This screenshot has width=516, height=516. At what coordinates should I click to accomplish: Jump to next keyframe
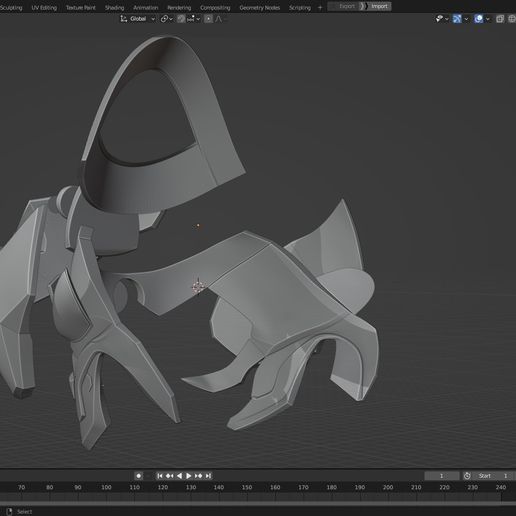[x=198, y=476]
